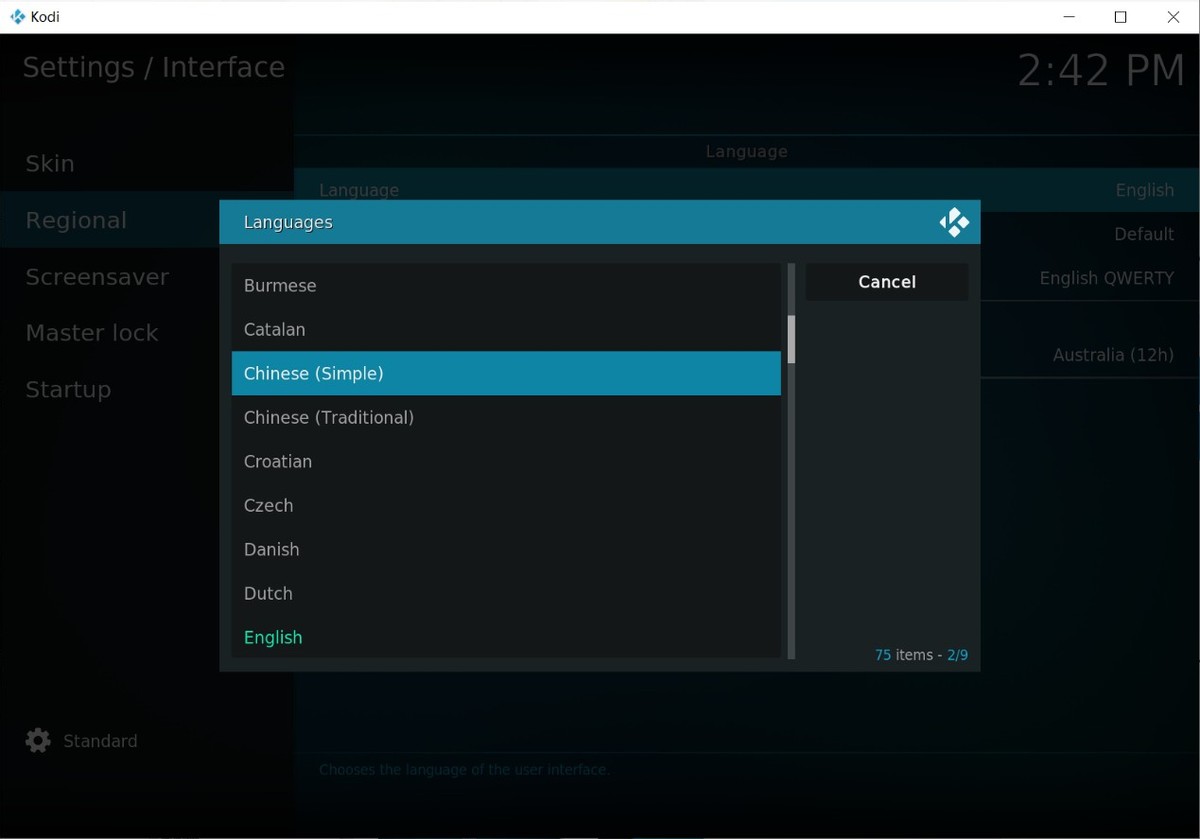The height and width of the screenshot is (839, 1200).
Task: Open the English QWERTY keyboard layout setting
Action: pyautogui.click(x=1107, y=278)
